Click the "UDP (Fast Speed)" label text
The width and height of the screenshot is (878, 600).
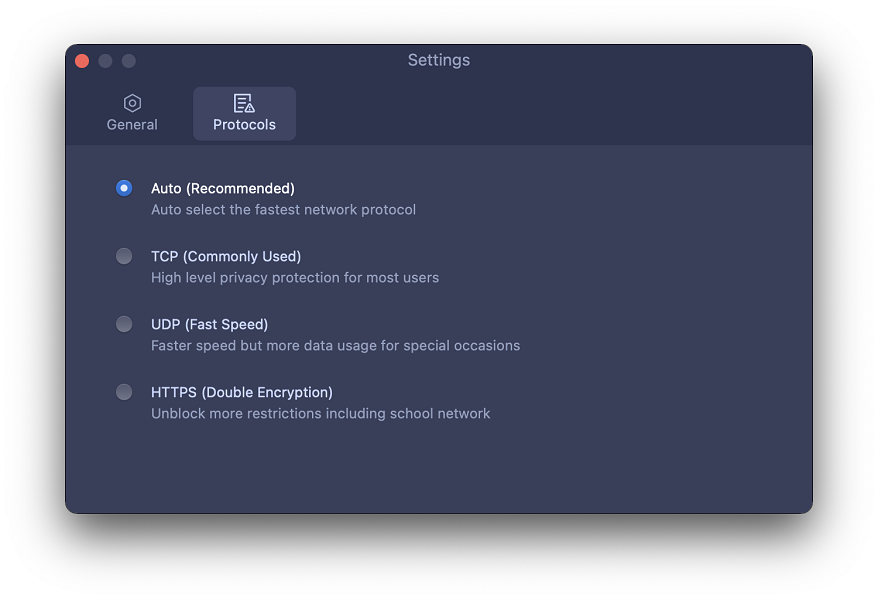pyautogui.click(x=209, y=324)
